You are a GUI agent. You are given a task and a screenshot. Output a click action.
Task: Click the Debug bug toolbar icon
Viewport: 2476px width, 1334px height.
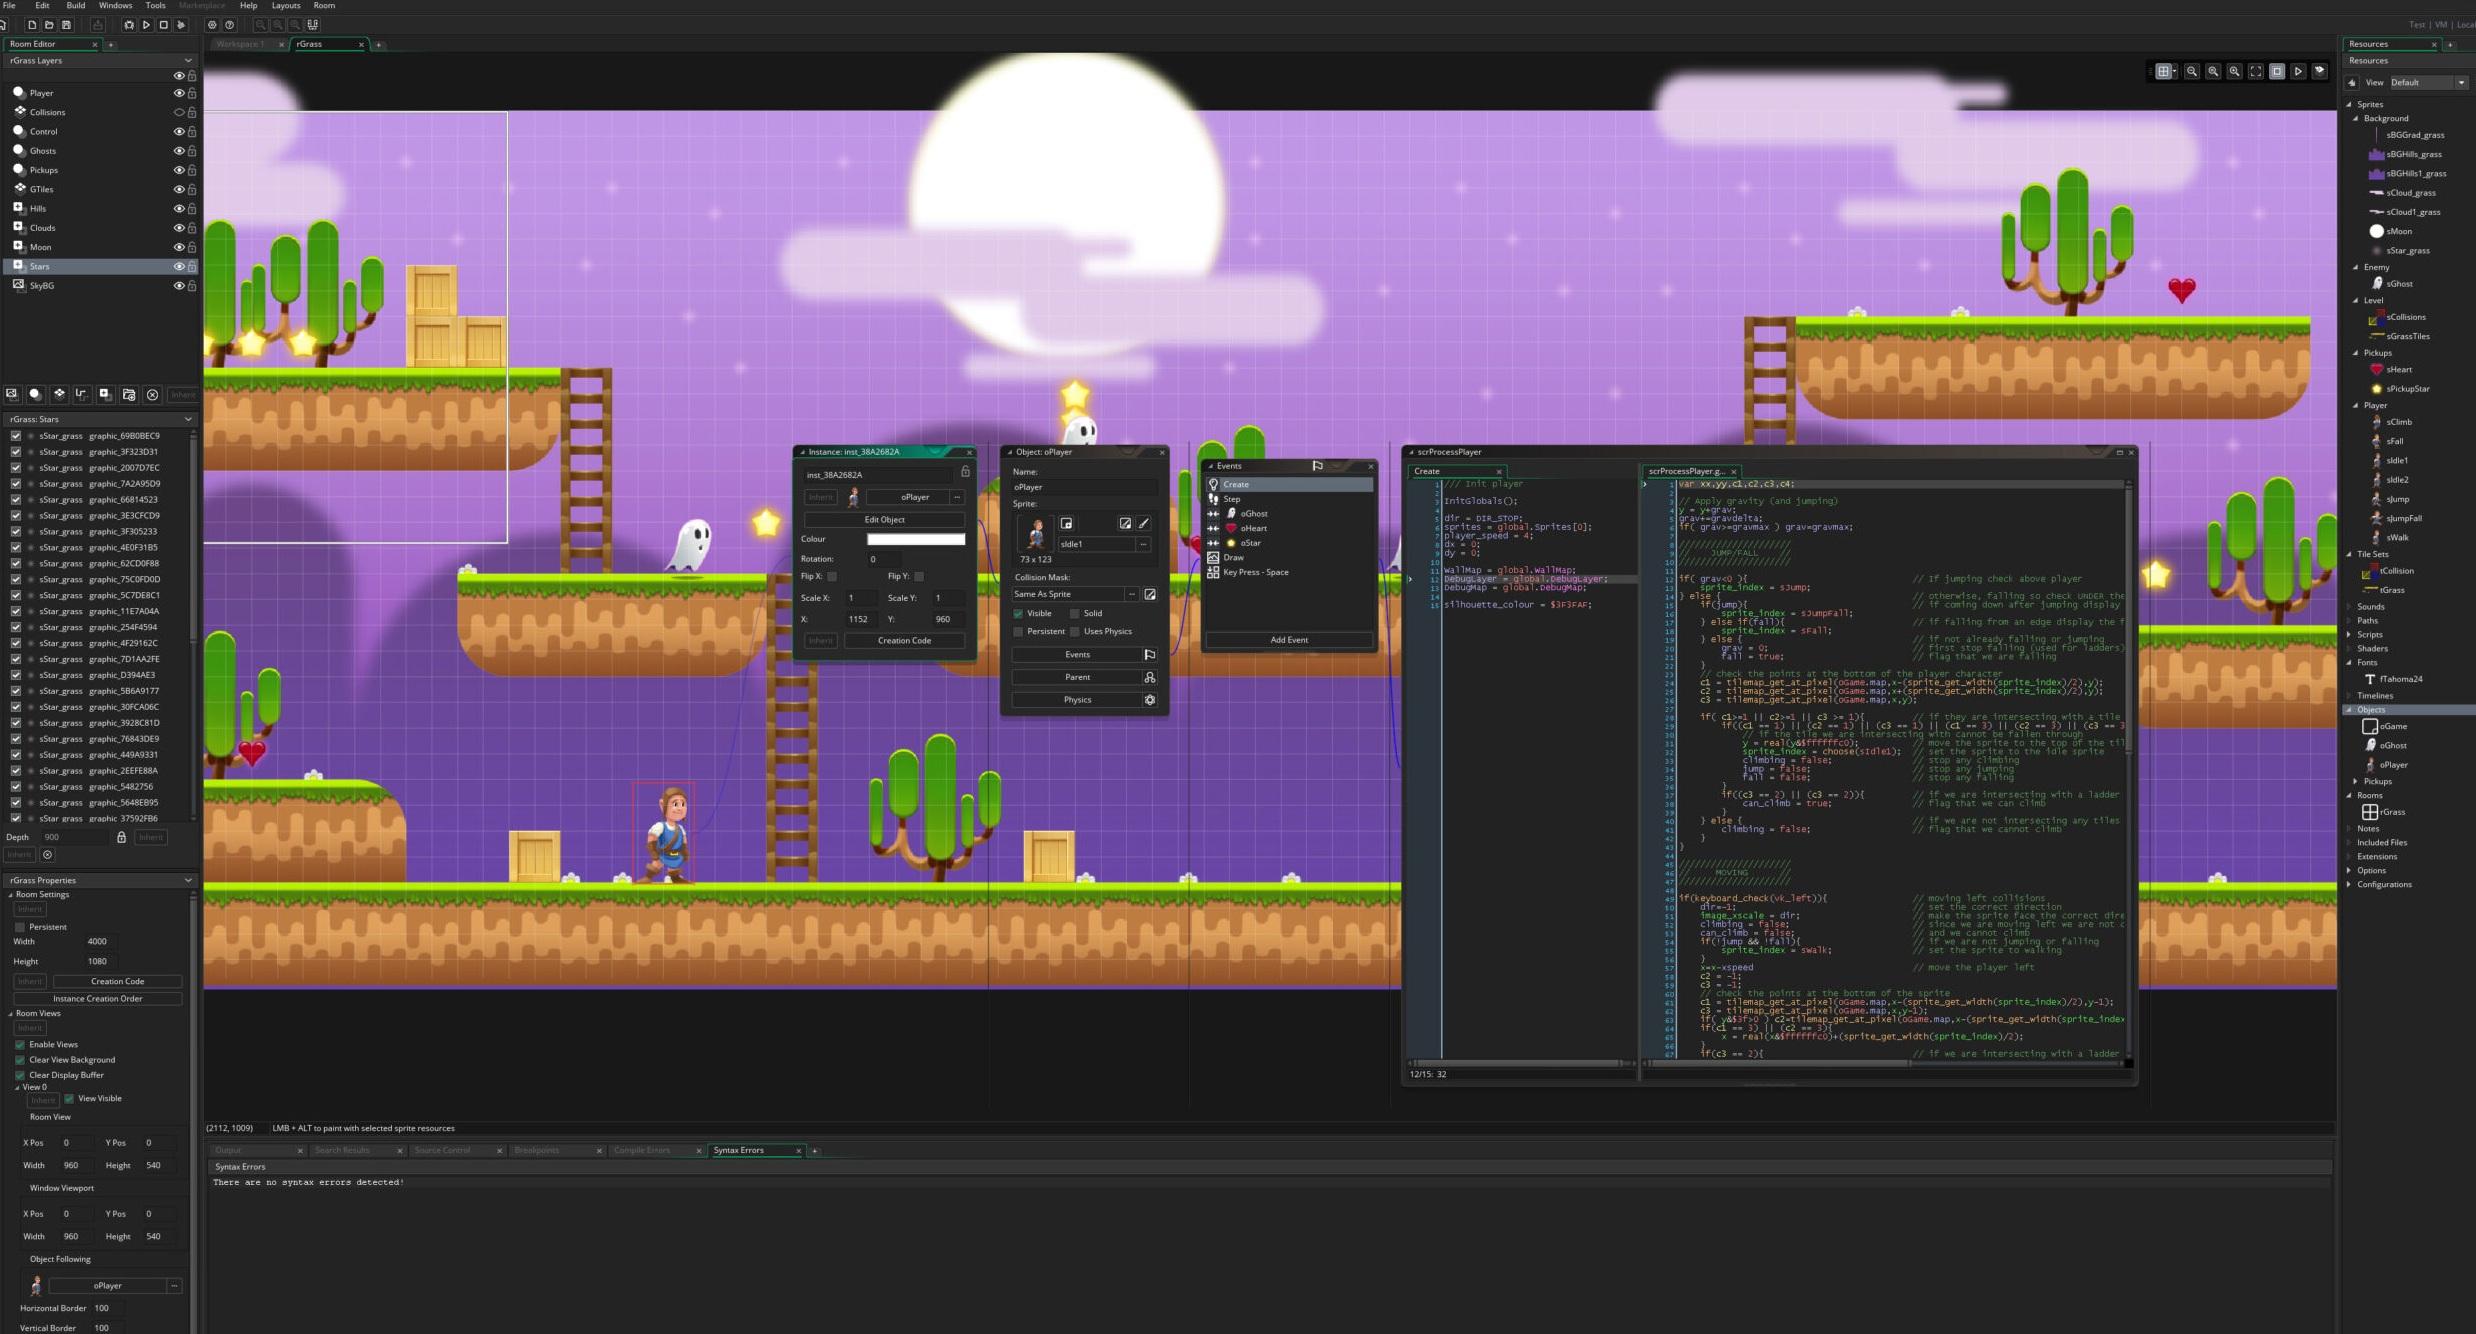[x=129, y=25]
